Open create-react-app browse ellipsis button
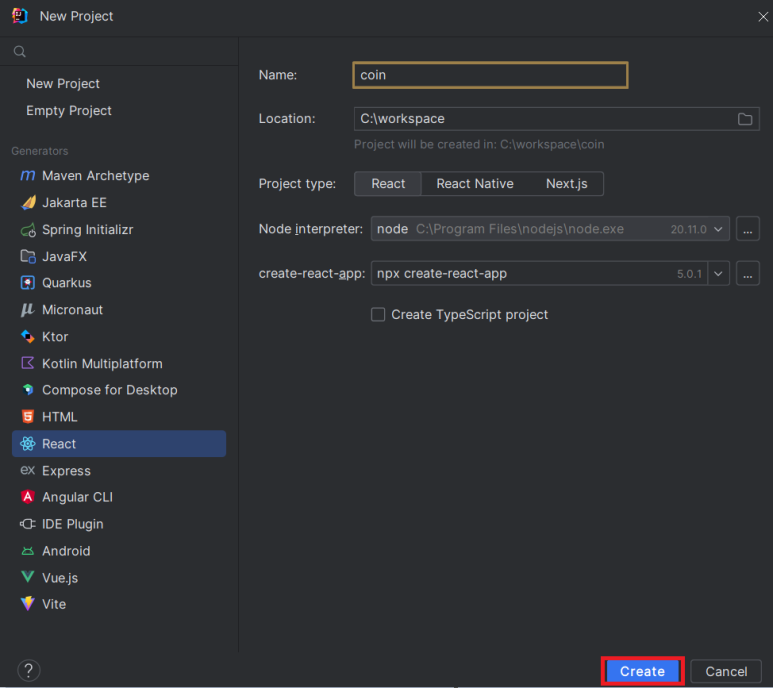The width and height of the screenshot is (773, 688). click(748, 274)
